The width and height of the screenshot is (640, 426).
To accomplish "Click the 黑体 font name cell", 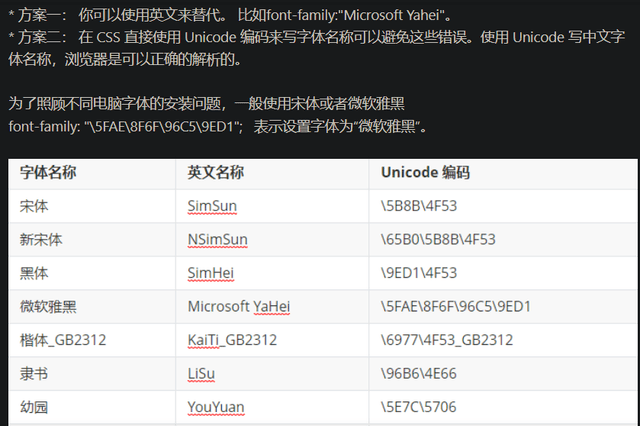I will (34, 273).
